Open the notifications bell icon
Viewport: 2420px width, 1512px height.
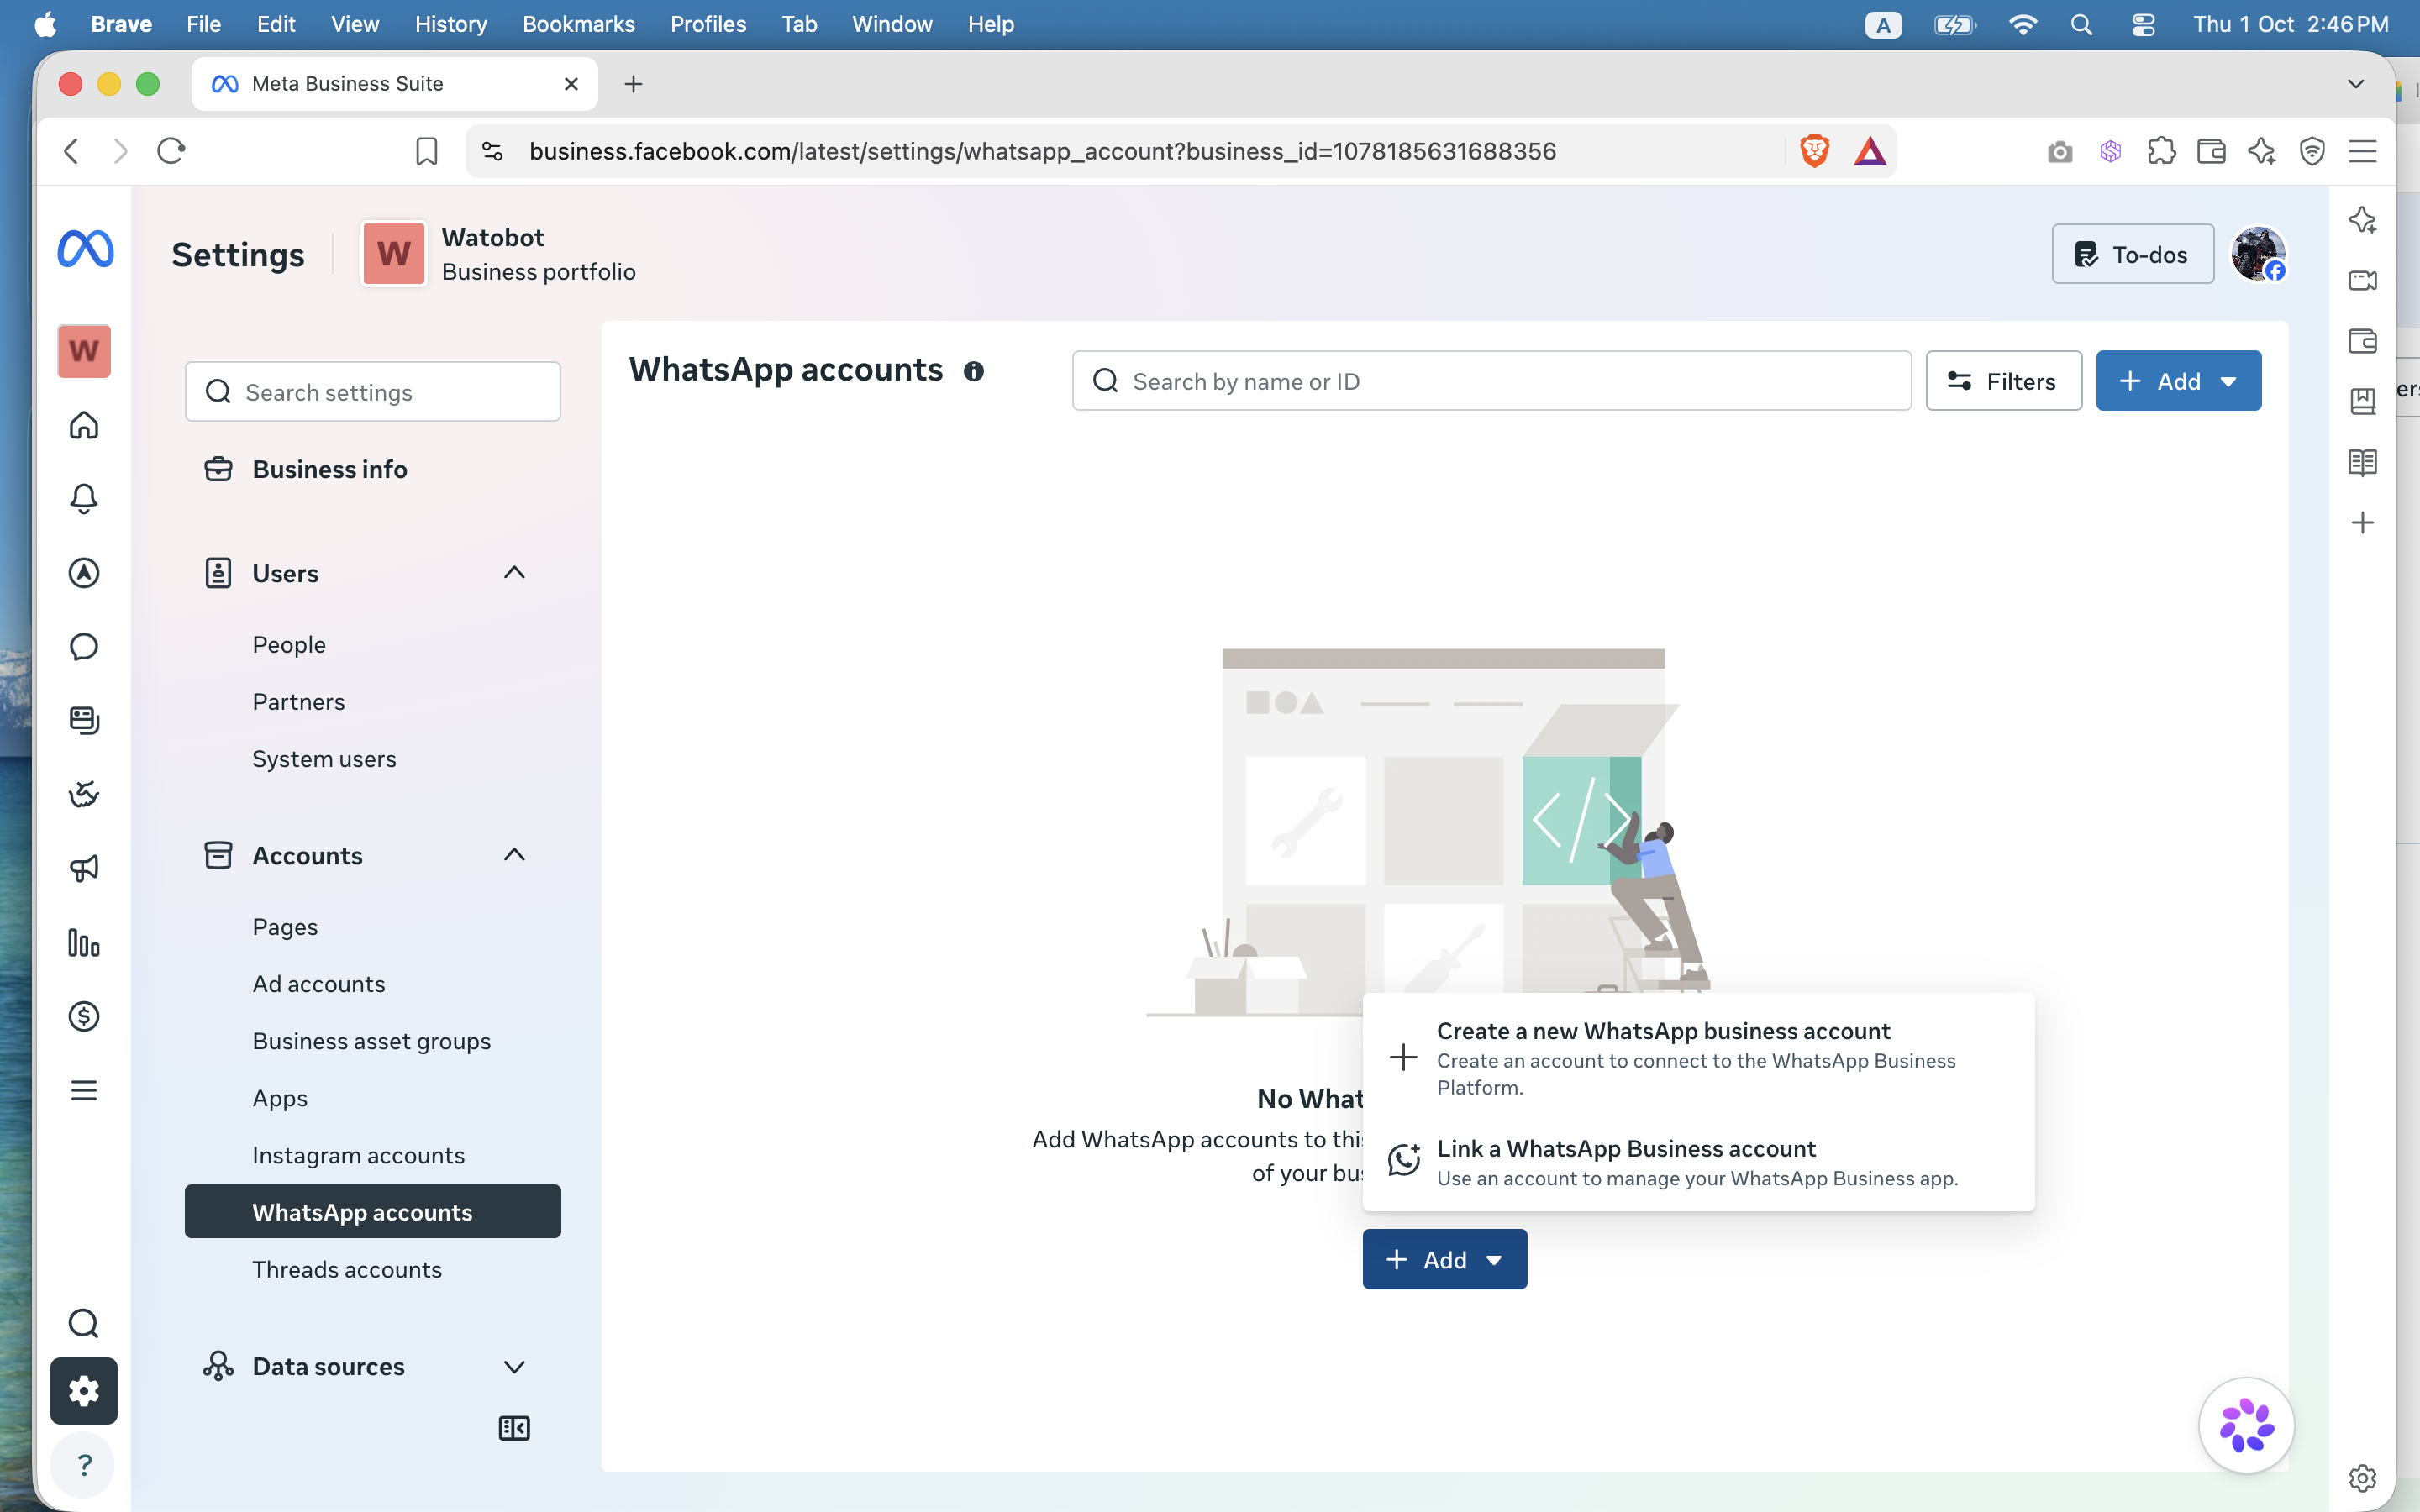[x=84, y=499]
